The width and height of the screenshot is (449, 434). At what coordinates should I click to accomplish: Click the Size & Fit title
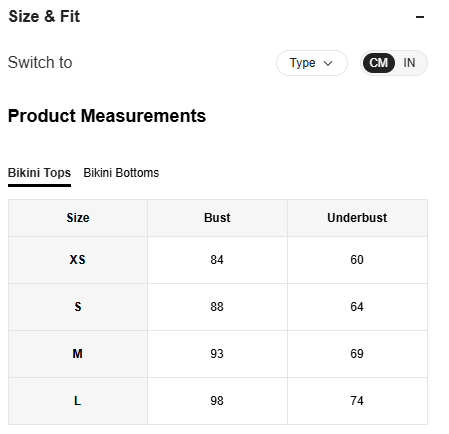pos(44,16)
